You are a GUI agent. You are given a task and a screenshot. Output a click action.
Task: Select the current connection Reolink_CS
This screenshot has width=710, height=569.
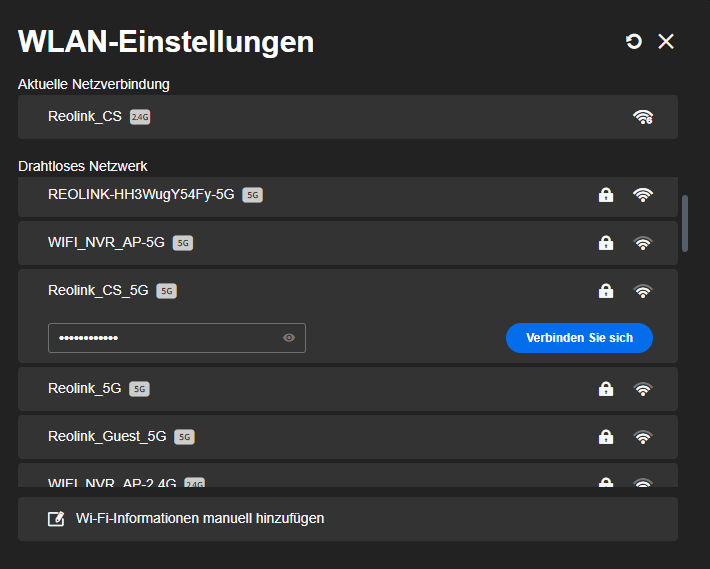point(348,117)
